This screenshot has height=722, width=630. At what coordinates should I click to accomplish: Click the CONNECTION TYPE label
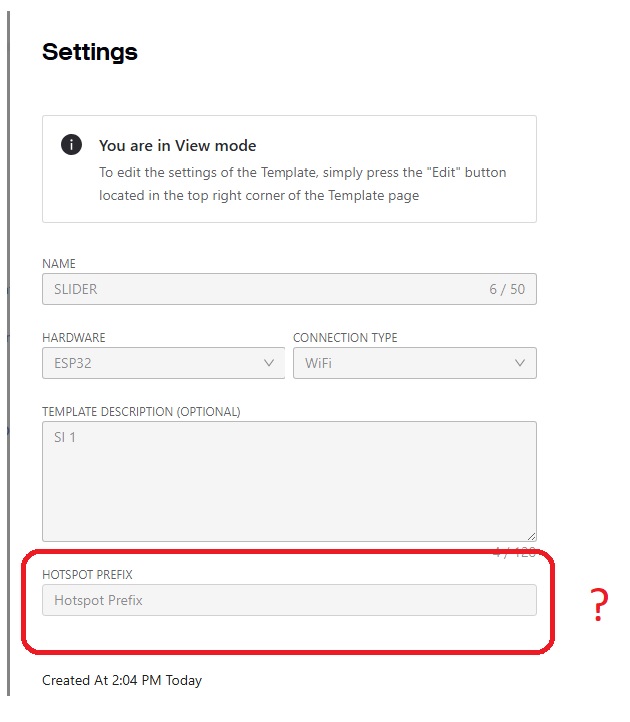click(x=345, y=338)
